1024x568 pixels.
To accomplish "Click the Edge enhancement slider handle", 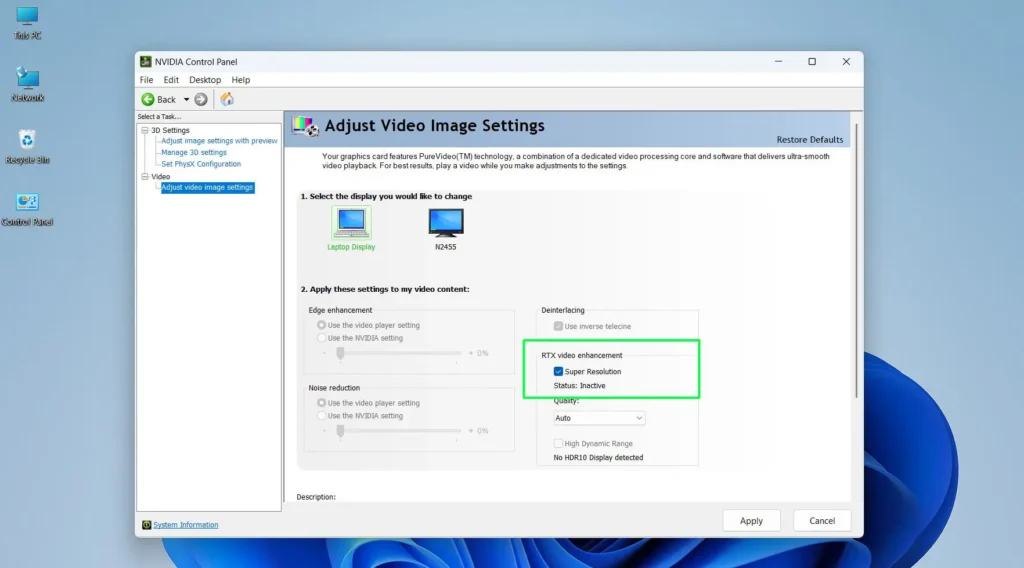I will click(x=340, y=354).
